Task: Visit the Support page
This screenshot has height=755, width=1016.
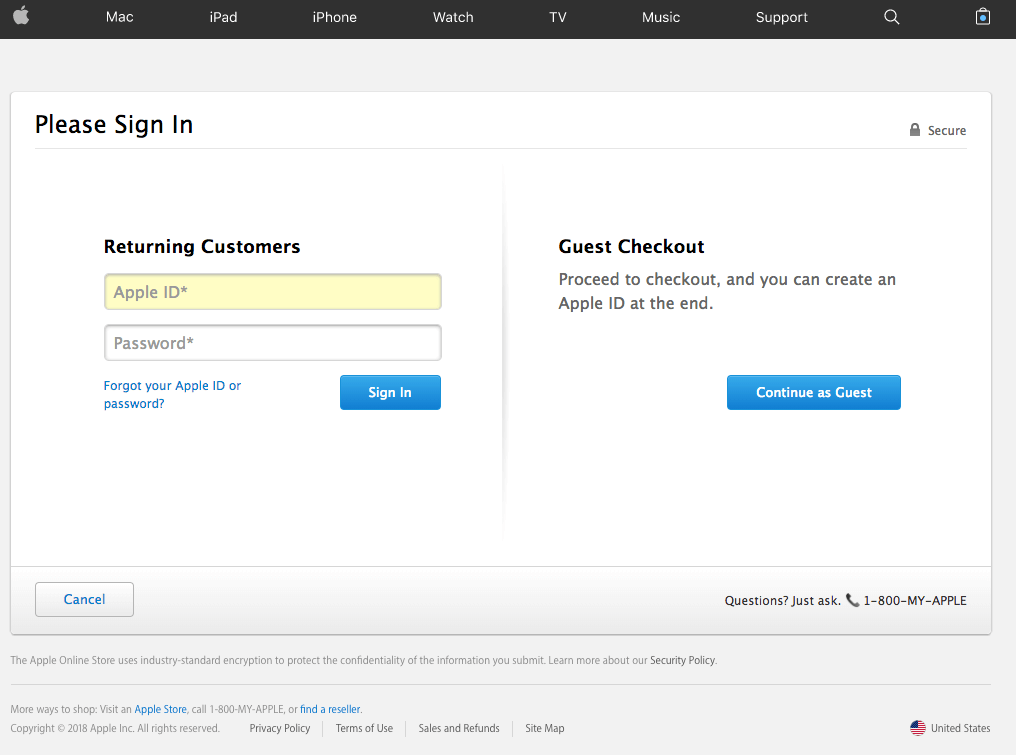Action: [782, 17]
